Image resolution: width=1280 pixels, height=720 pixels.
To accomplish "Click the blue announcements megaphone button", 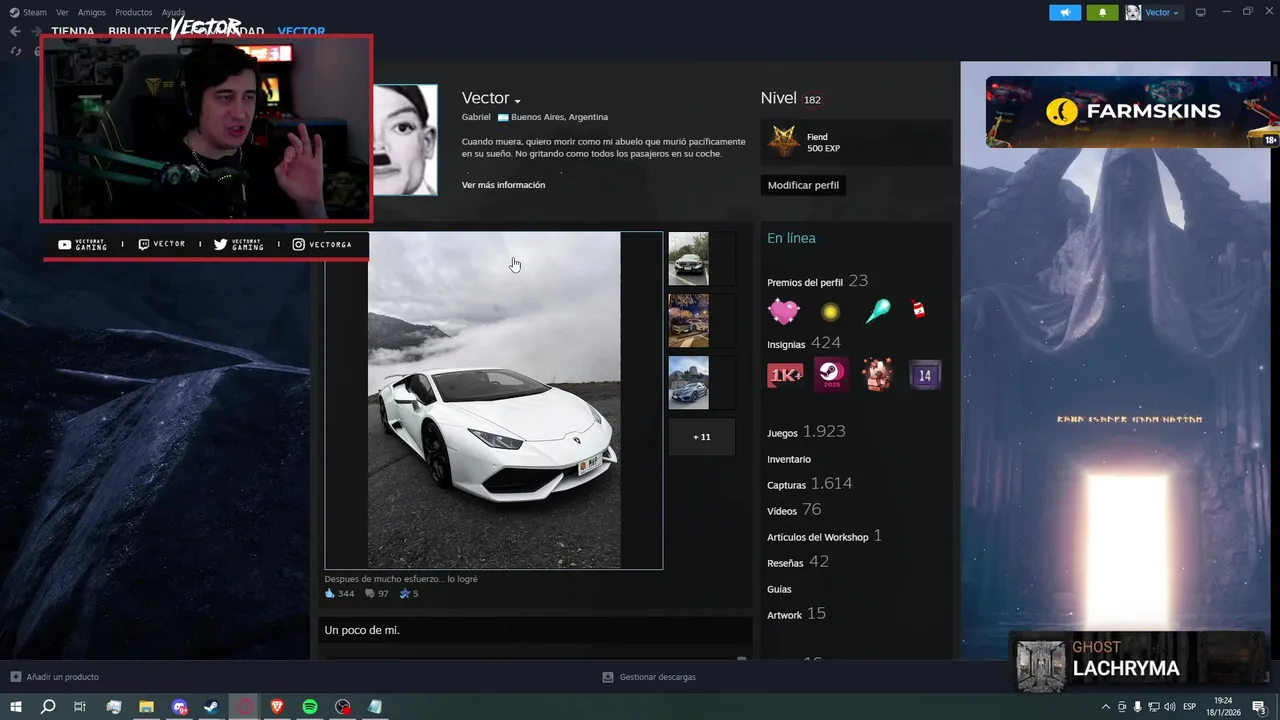I will [1065, 12].
